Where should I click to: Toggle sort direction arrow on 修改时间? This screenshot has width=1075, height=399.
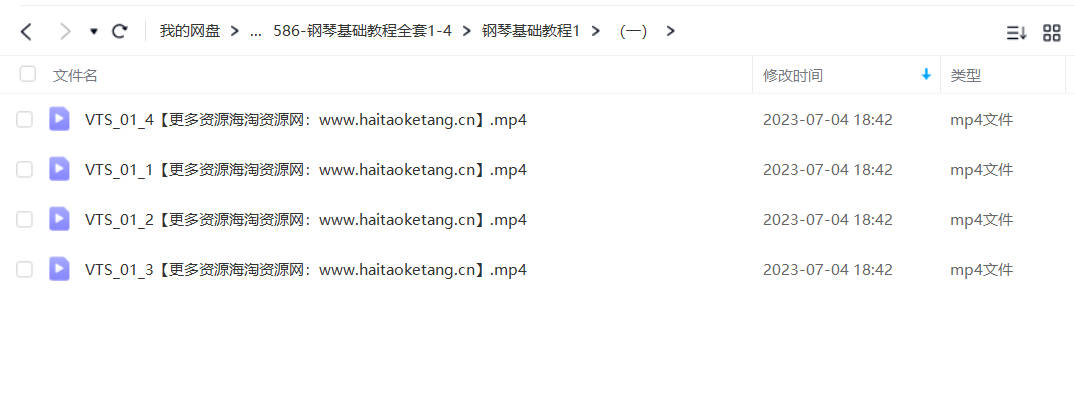pos(926,75)
